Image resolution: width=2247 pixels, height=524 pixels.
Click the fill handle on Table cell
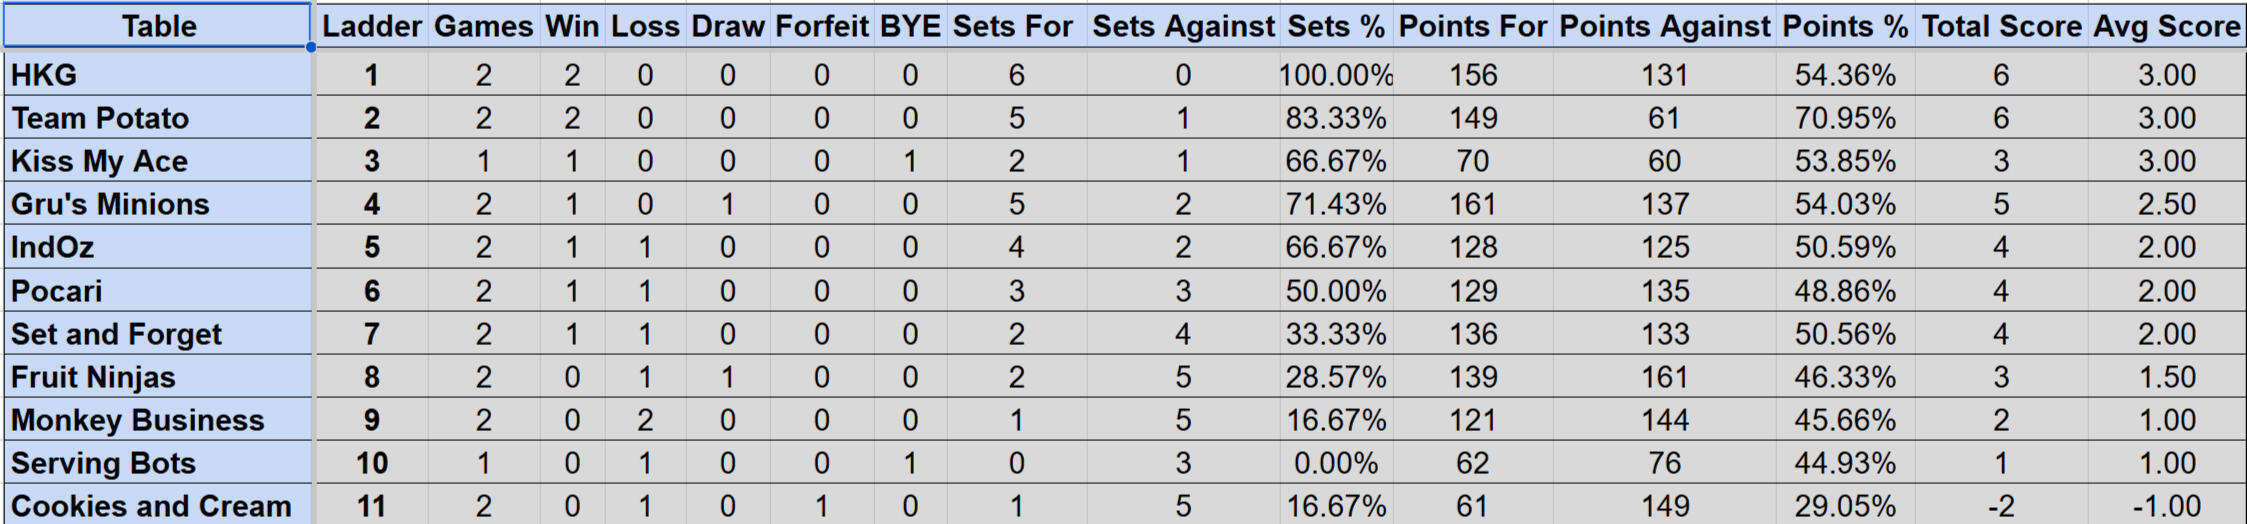coord(311,47)
